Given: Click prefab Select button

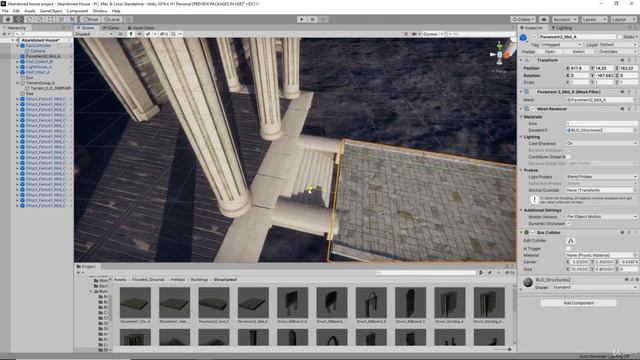Looking at the screenshot, I should [x=578, y=52].
